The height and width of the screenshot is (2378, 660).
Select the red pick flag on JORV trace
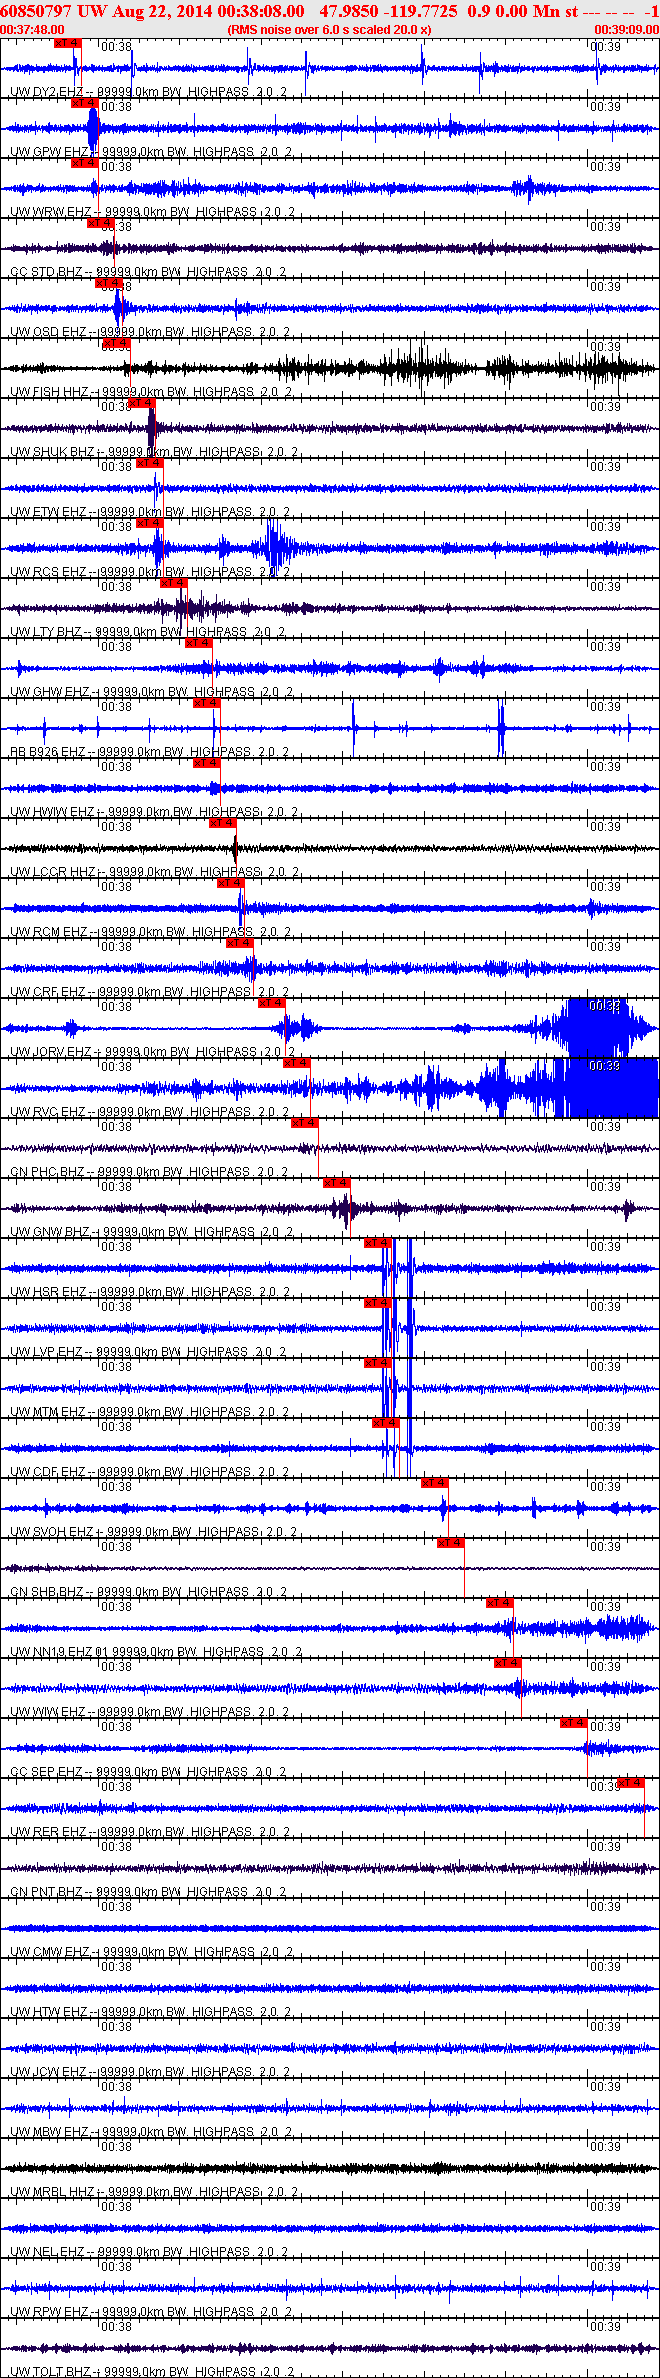point(272,1003)
